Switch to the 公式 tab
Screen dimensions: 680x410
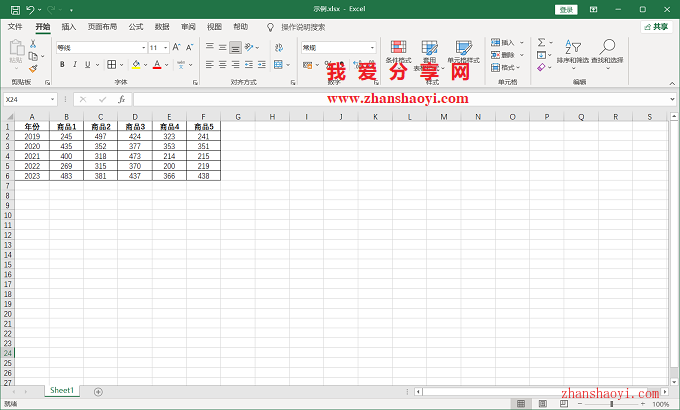click(136, 27)
